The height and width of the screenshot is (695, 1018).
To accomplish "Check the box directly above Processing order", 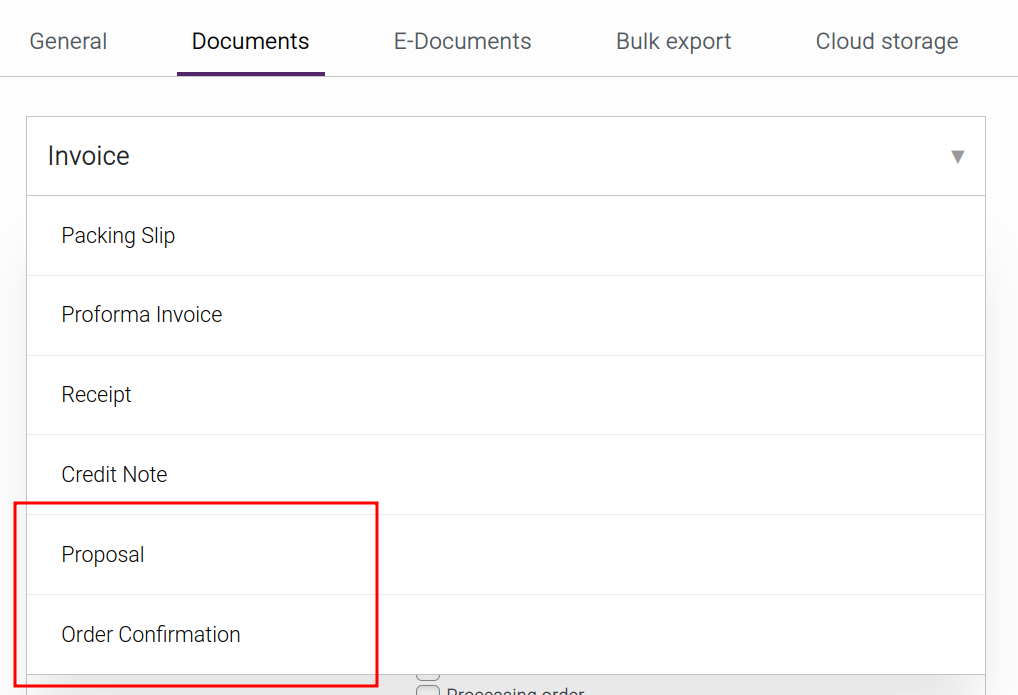I will coord(428,670).
